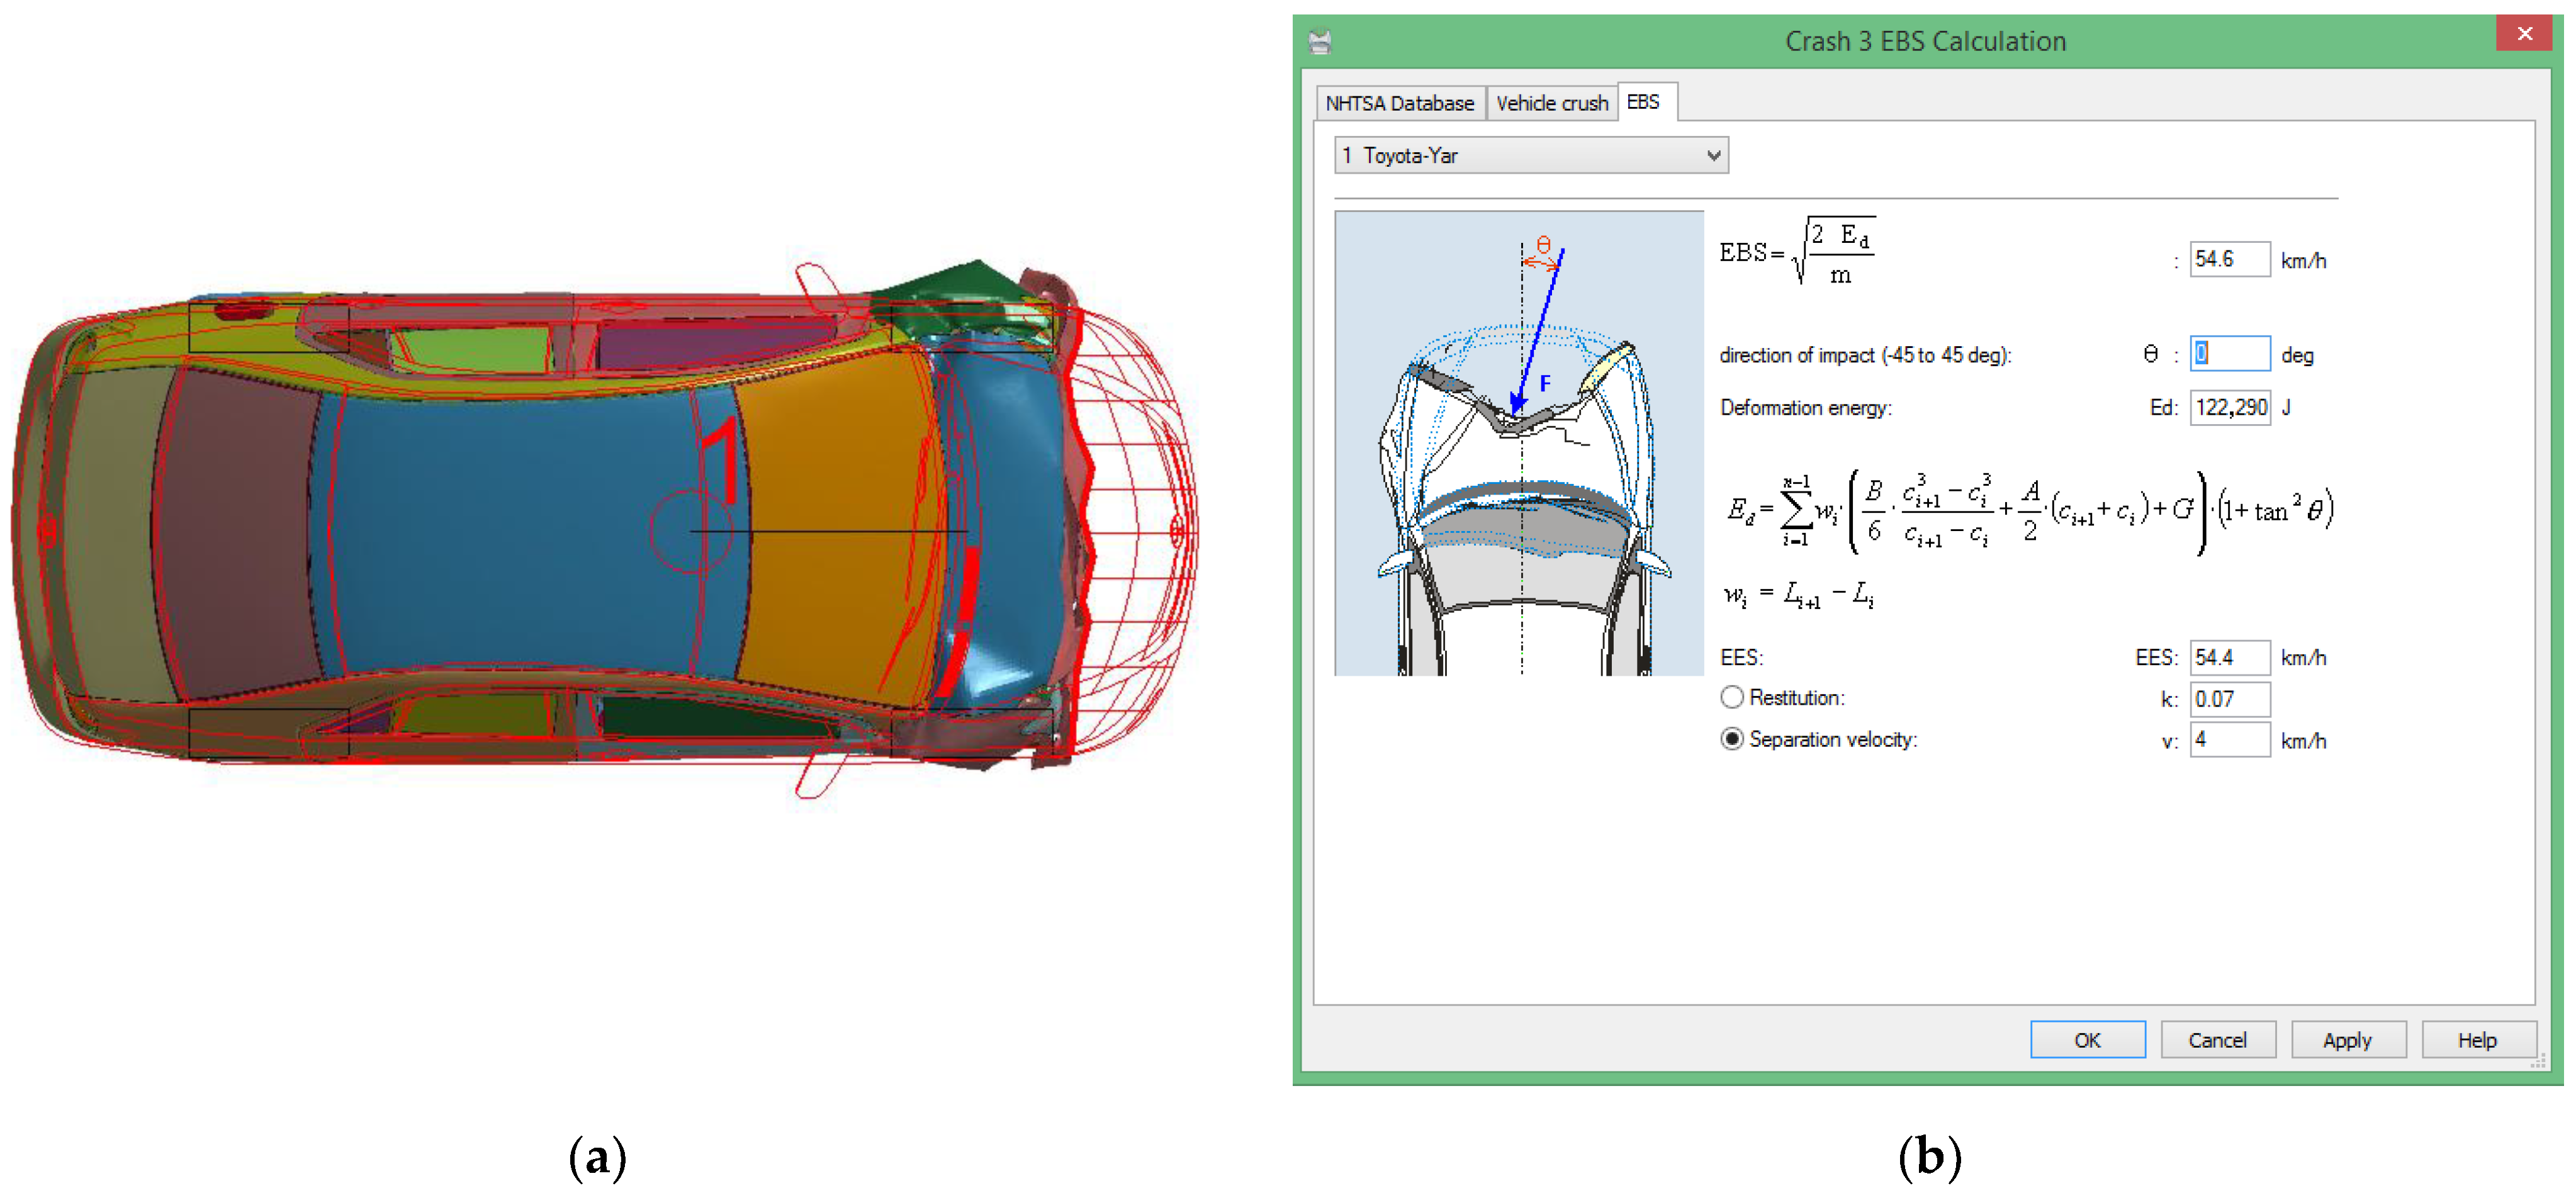Click the dialog title bar app icon
The height and width of the screenshot is (1193, 2576).
(x=1320, y=41)
